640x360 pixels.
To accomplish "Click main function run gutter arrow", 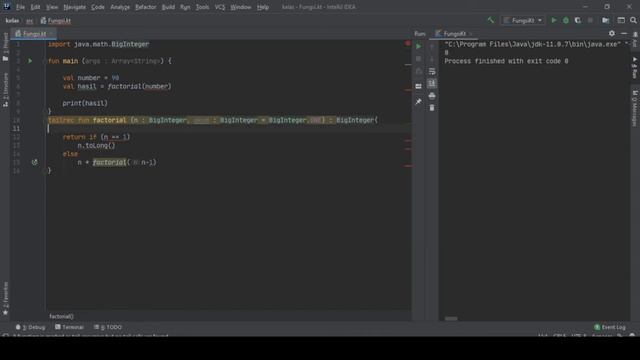I will 30,61.
